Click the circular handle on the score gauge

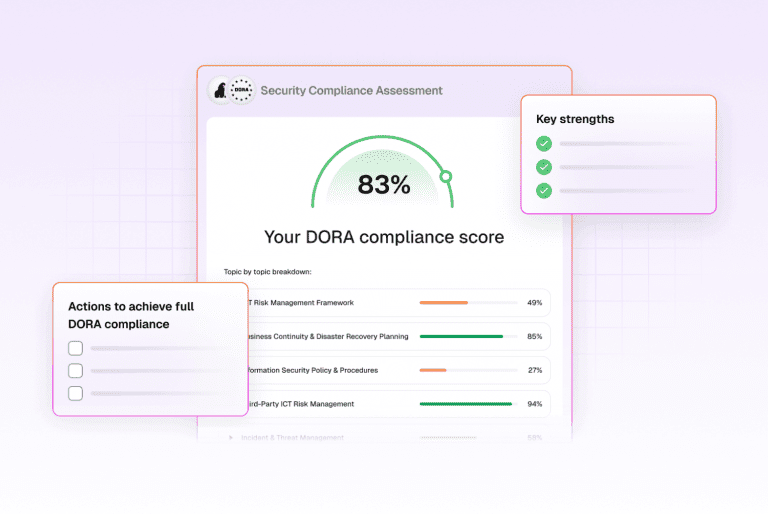[446, 176]
